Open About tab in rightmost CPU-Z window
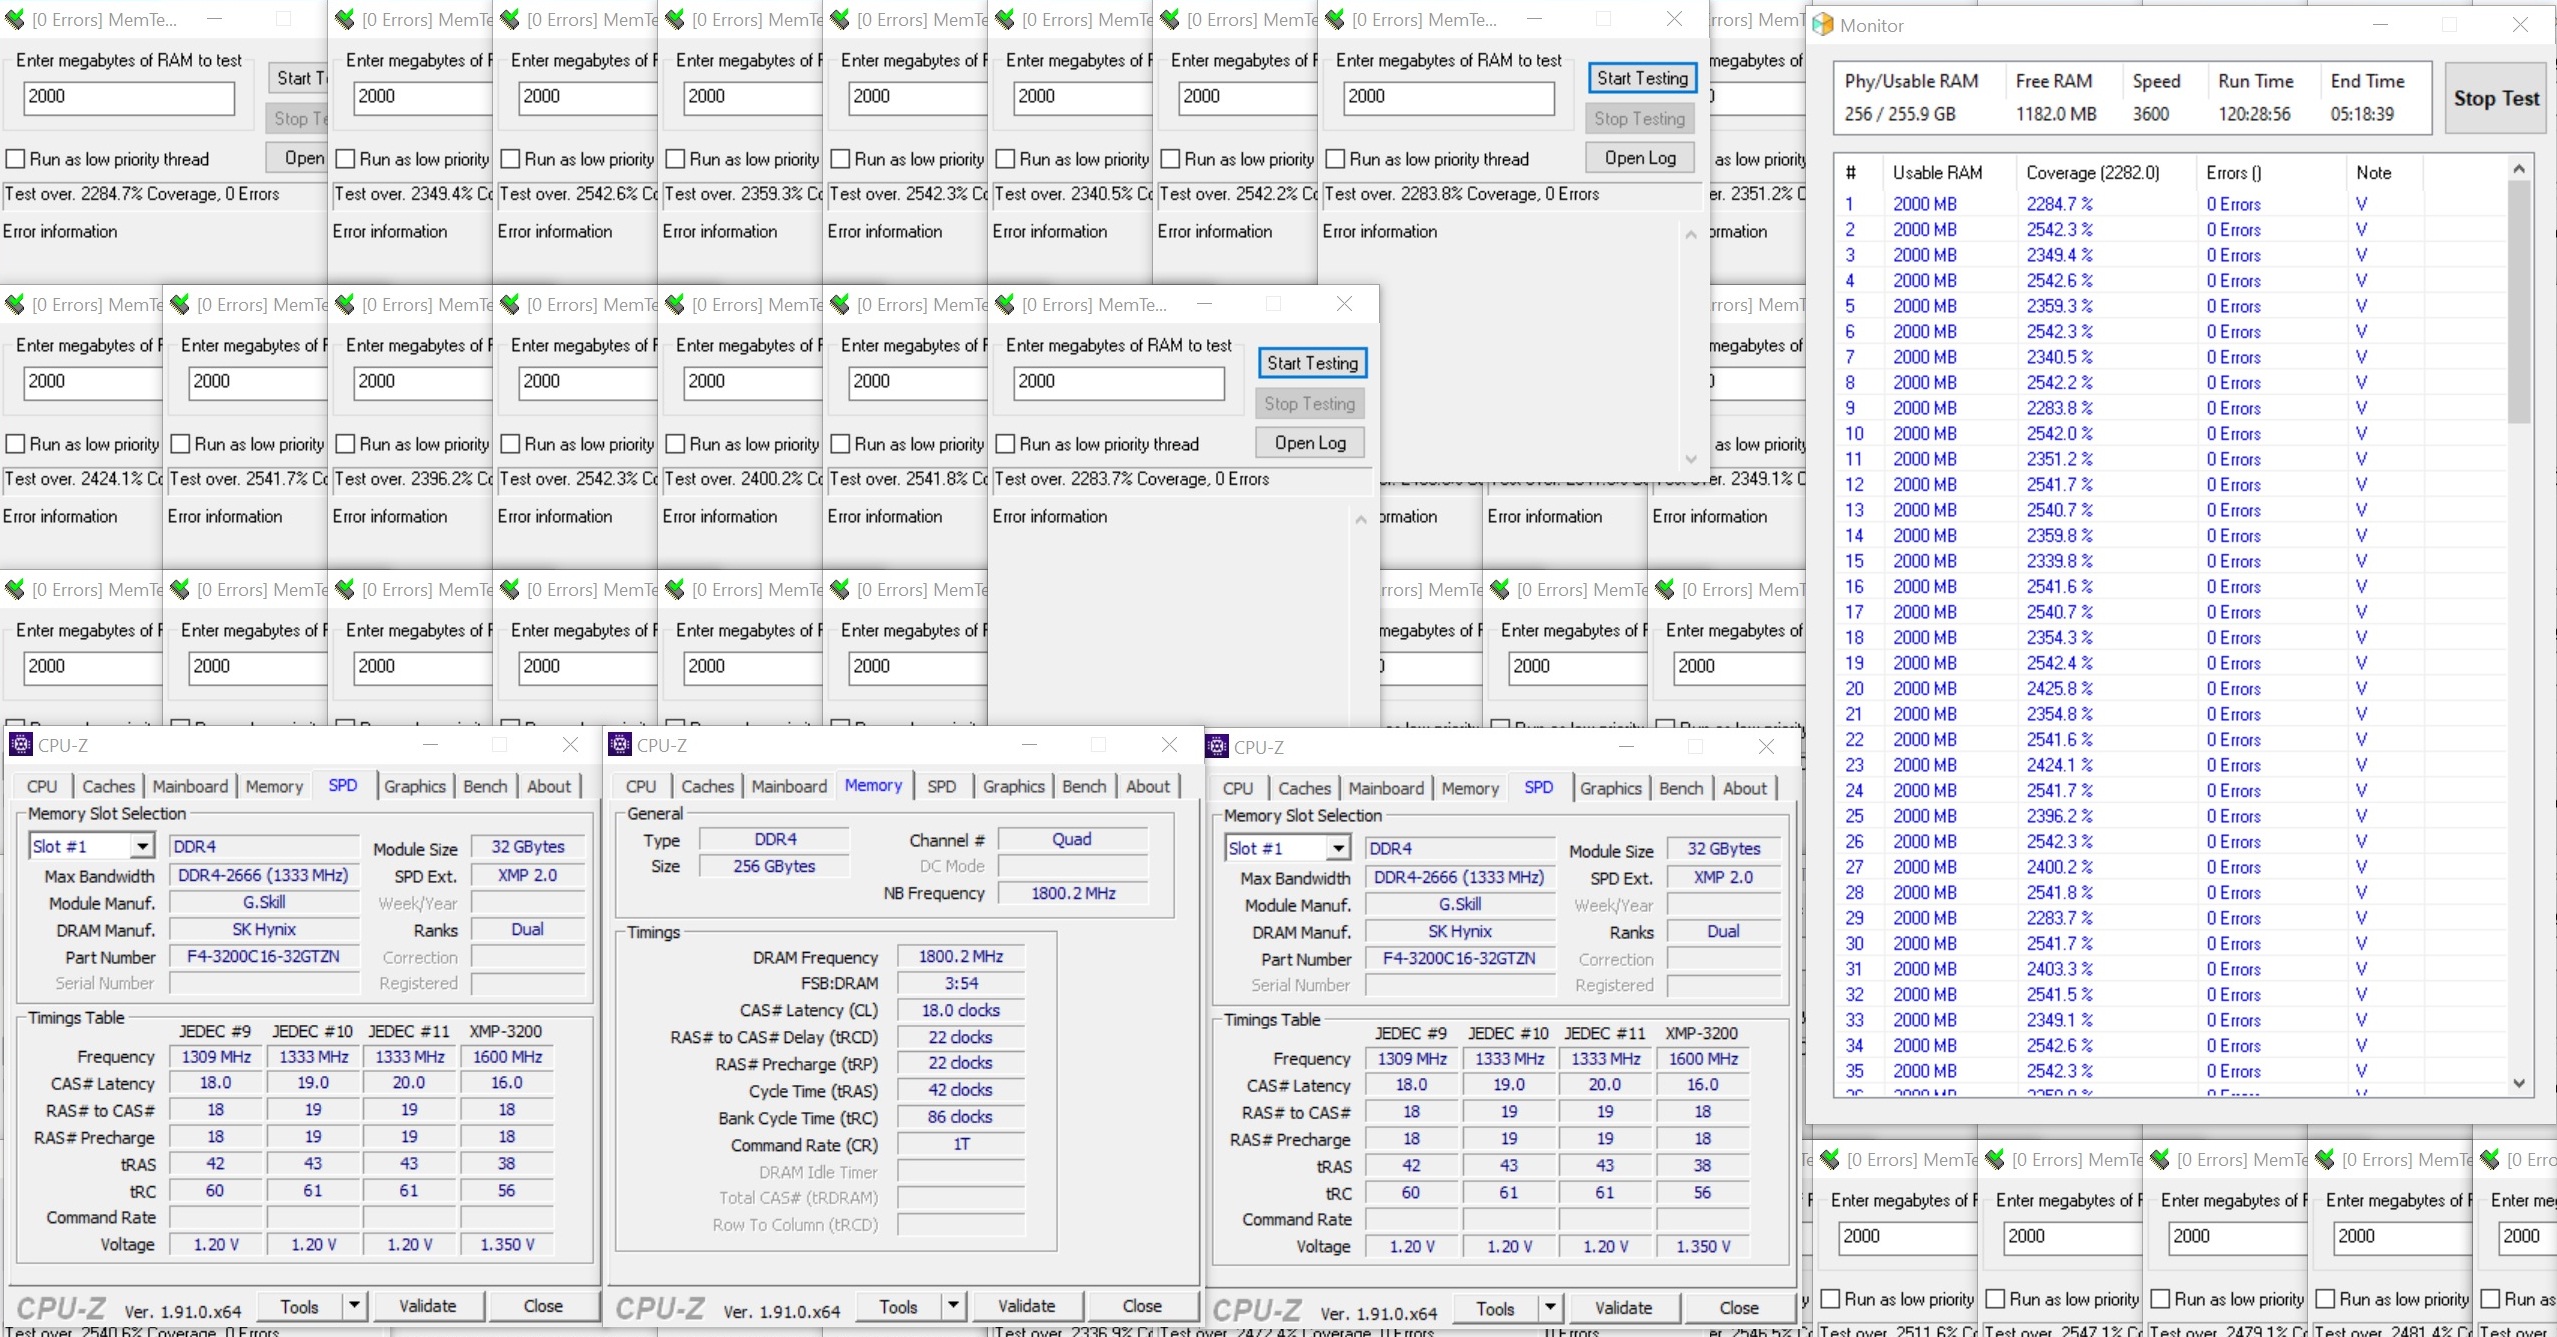 tap(1744, 788)
